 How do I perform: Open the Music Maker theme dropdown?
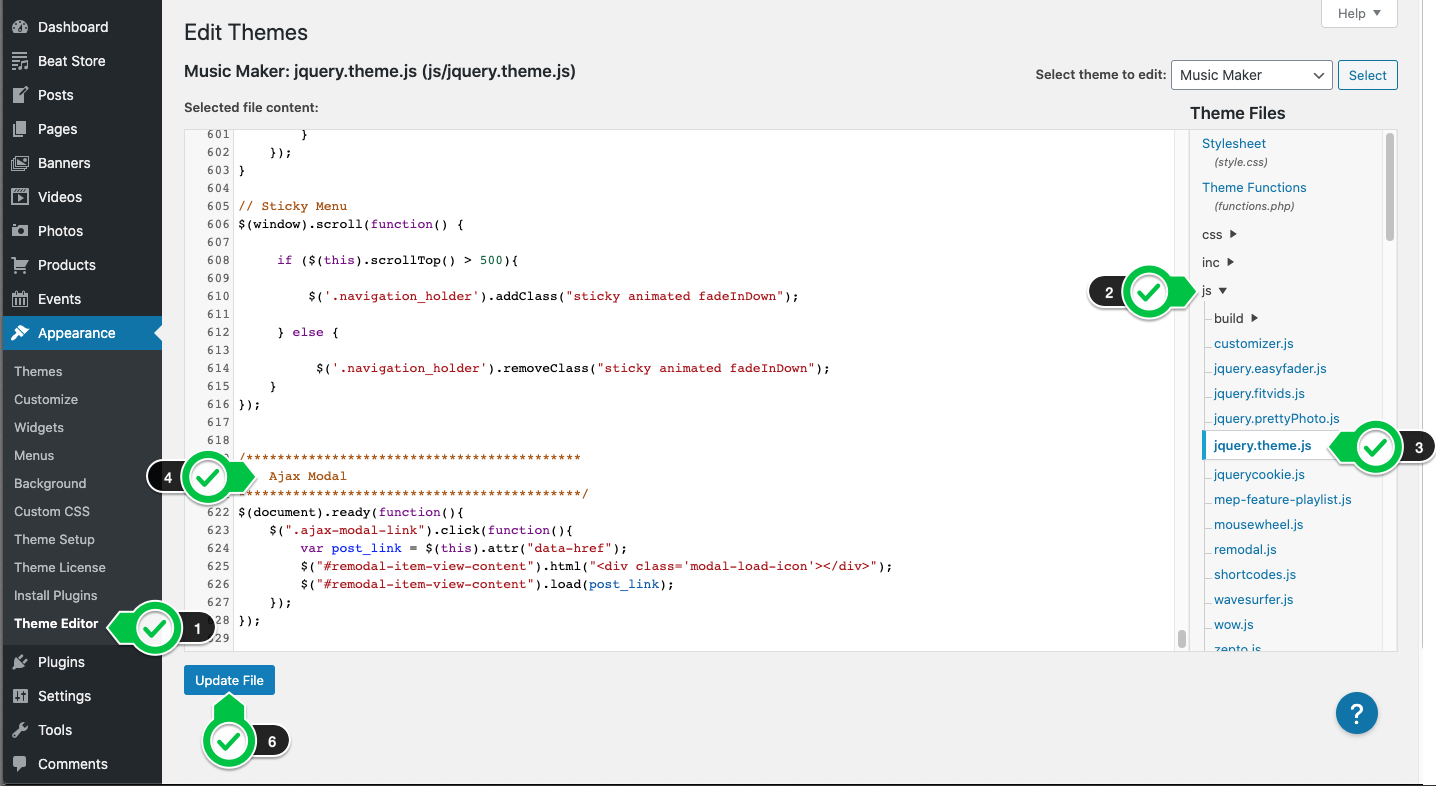point(1251,75)
